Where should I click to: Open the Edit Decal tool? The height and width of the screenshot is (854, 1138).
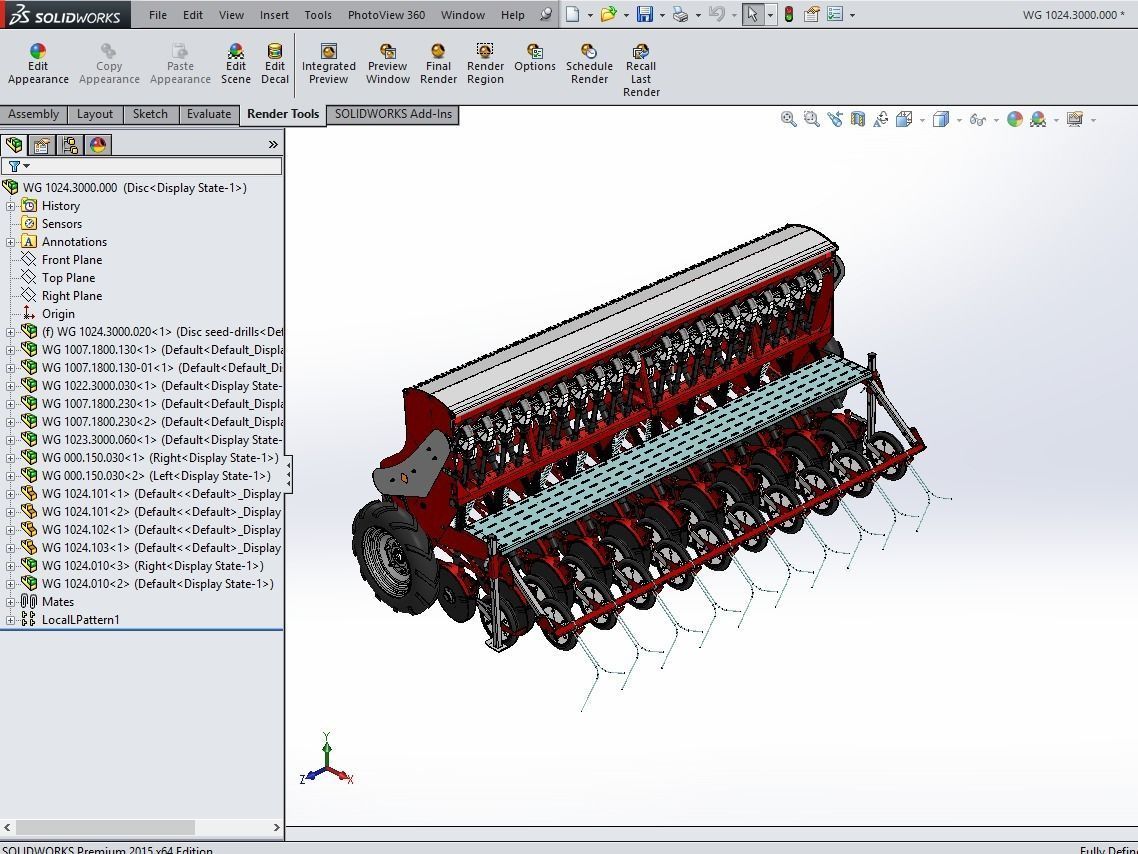[274, 64]
